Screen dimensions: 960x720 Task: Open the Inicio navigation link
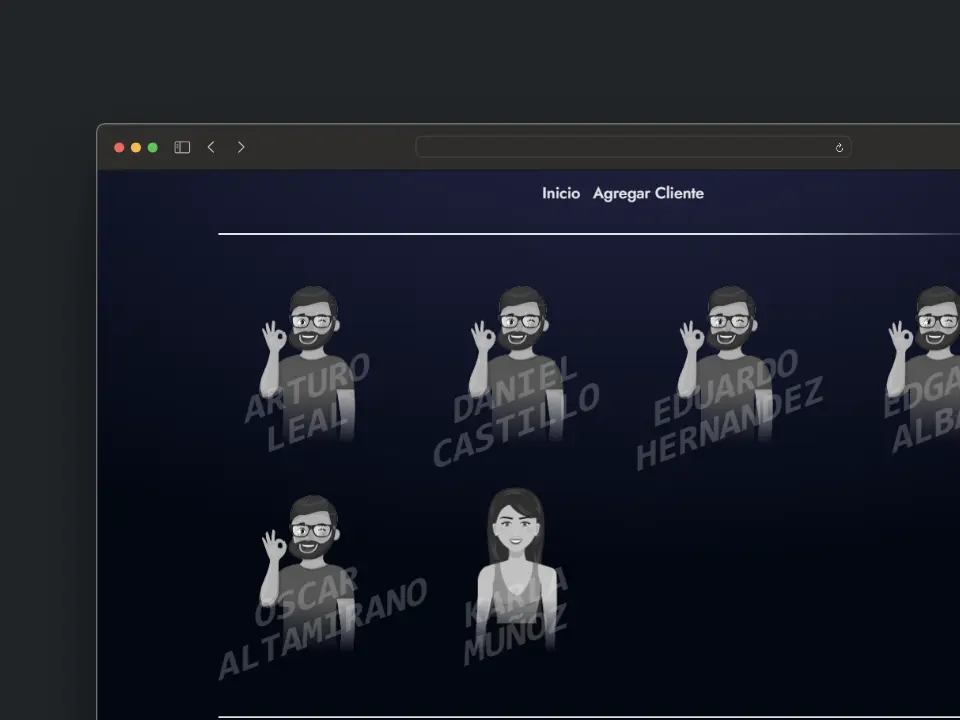(560, 193)
